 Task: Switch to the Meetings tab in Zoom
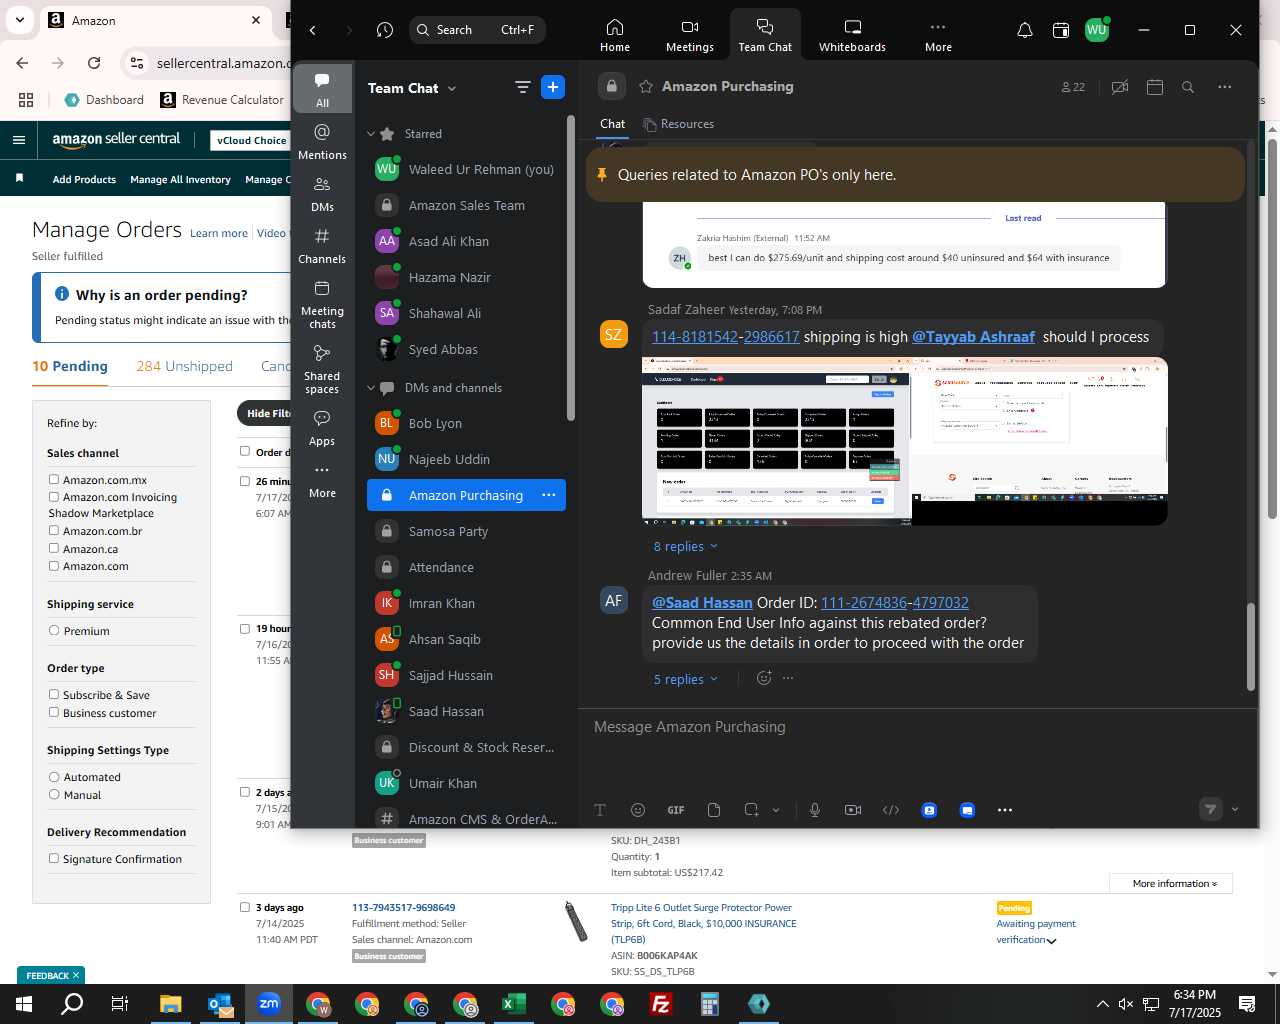click(x=689, y=36)
